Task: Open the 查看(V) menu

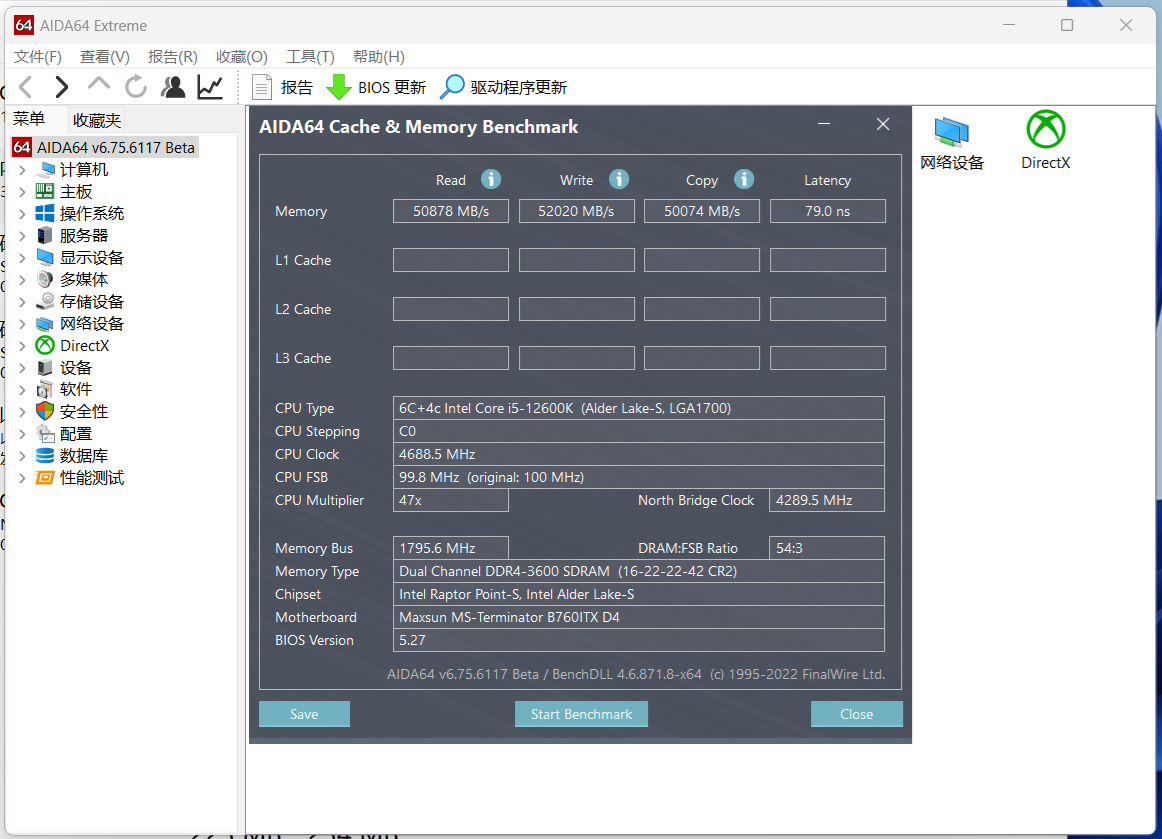Action: click(x=104, y=57)
